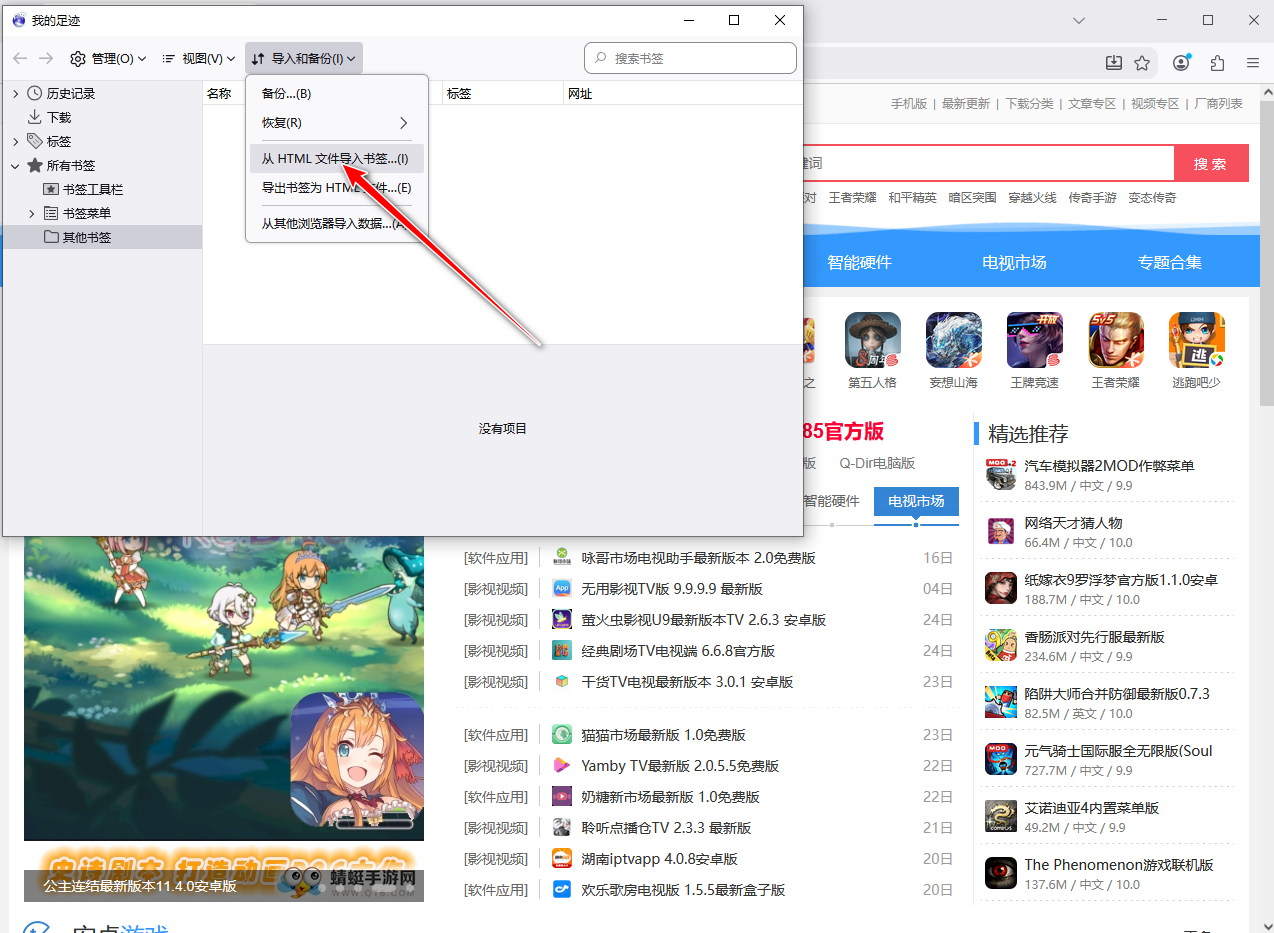Open the 电视市场 navigation tab
This screenshot has height=933, width=1274.
click(1014, 263)
